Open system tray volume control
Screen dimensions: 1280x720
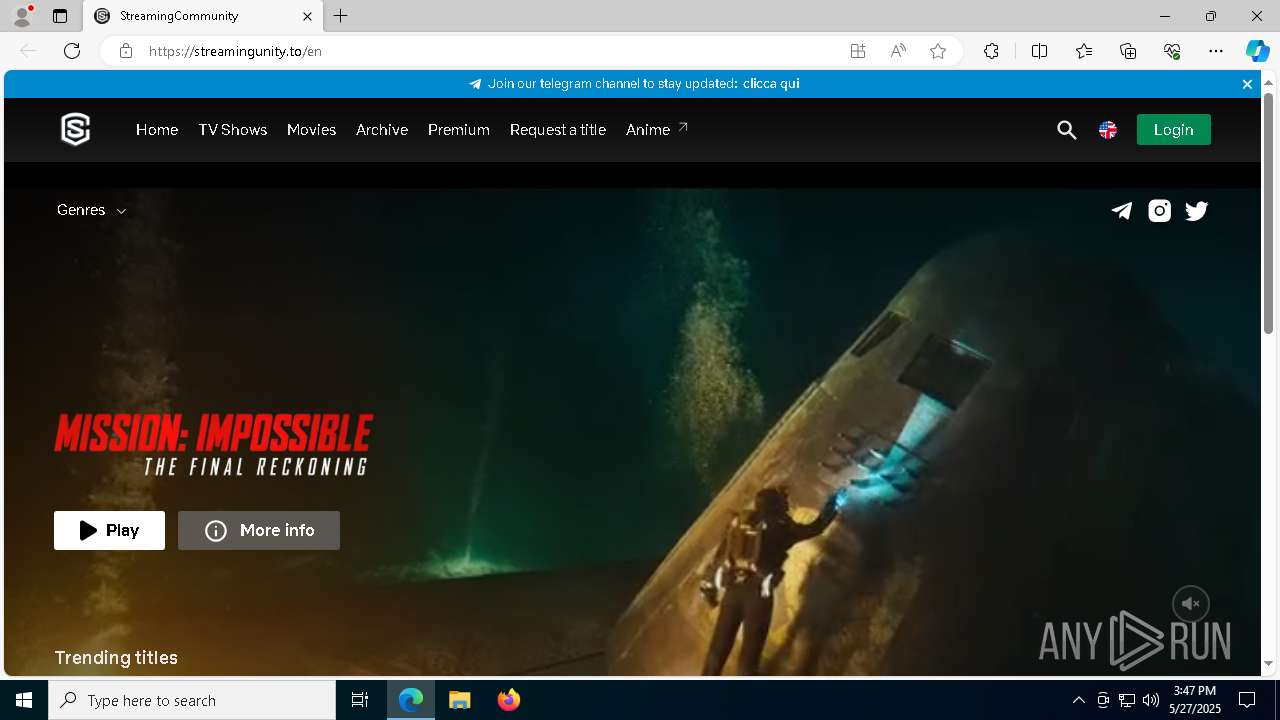click(x=1151, y=700)
